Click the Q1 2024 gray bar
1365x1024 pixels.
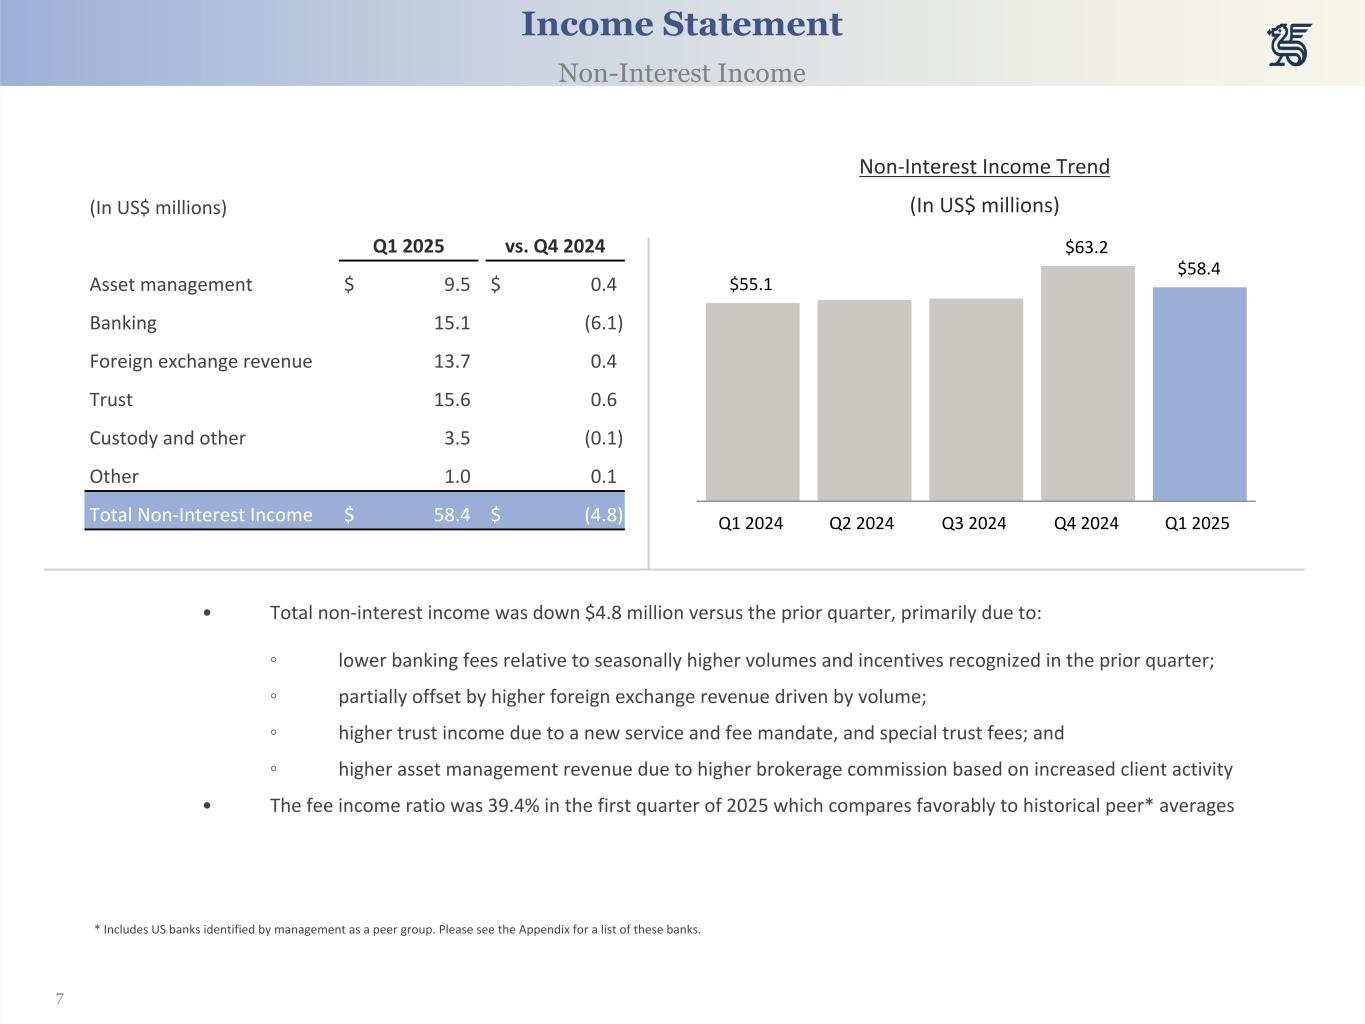(x=752, y=401)
